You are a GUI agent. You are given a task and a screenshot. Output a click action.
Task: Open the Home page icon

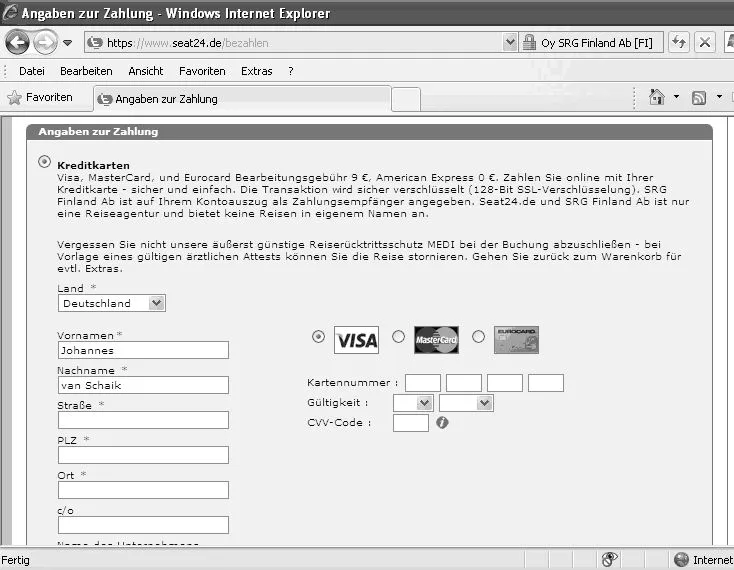pos(656,97)
